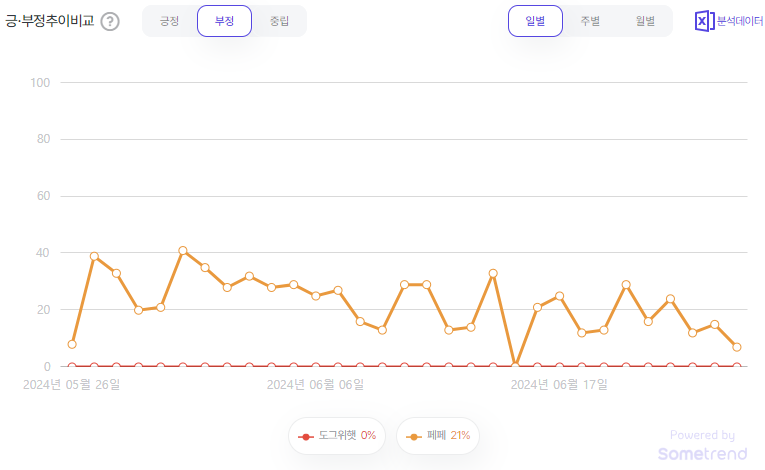Viewport: 765px width, 470px height.
Task: Click the orange point touching zero
Action: coord(515,365)
